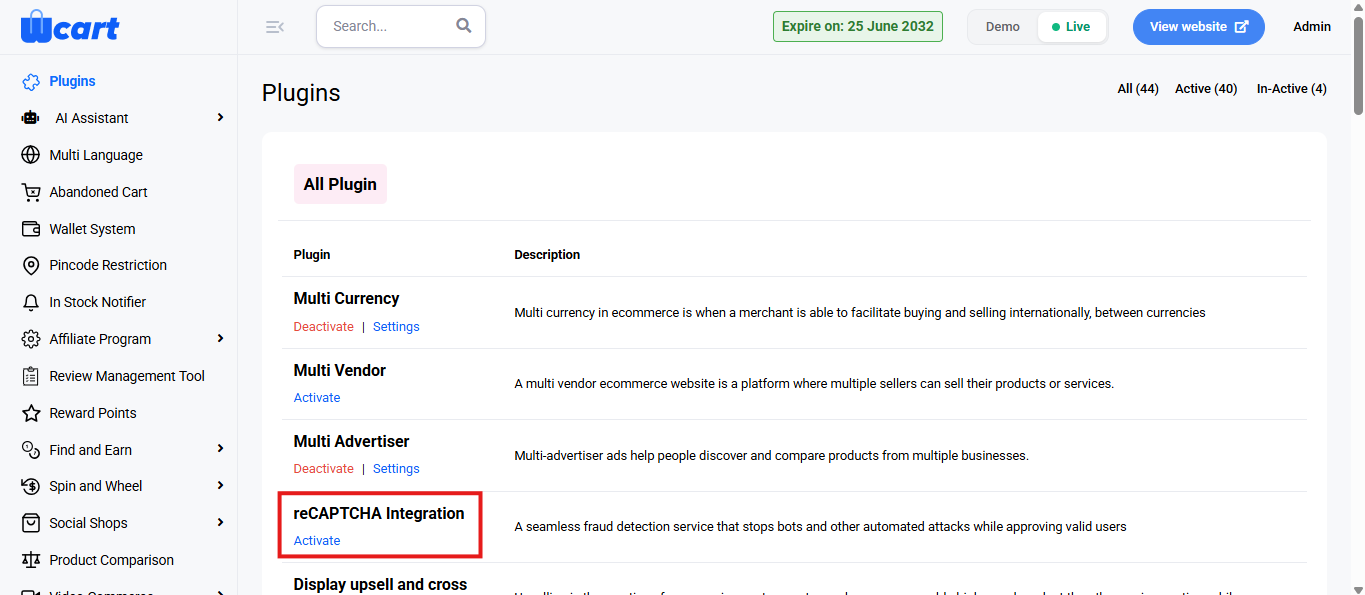Expand the Social Shops submenu arrow
Viewport: 1365px width, 595px height.
tap(220, 523)
